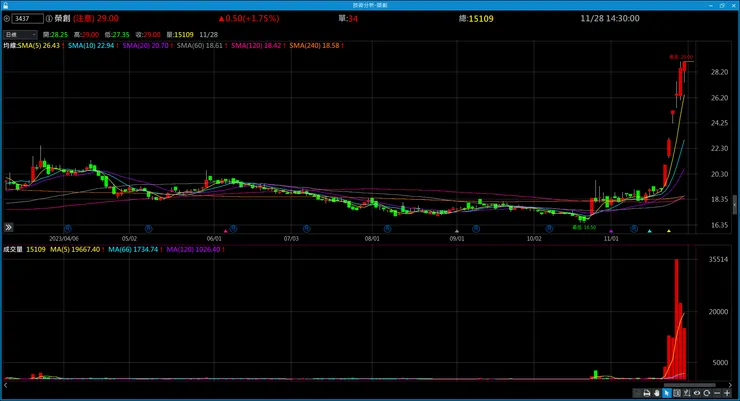Click the dimmed leftmost bottom toolbar icon
Screen dimensions: 740x401
(638, 393)
